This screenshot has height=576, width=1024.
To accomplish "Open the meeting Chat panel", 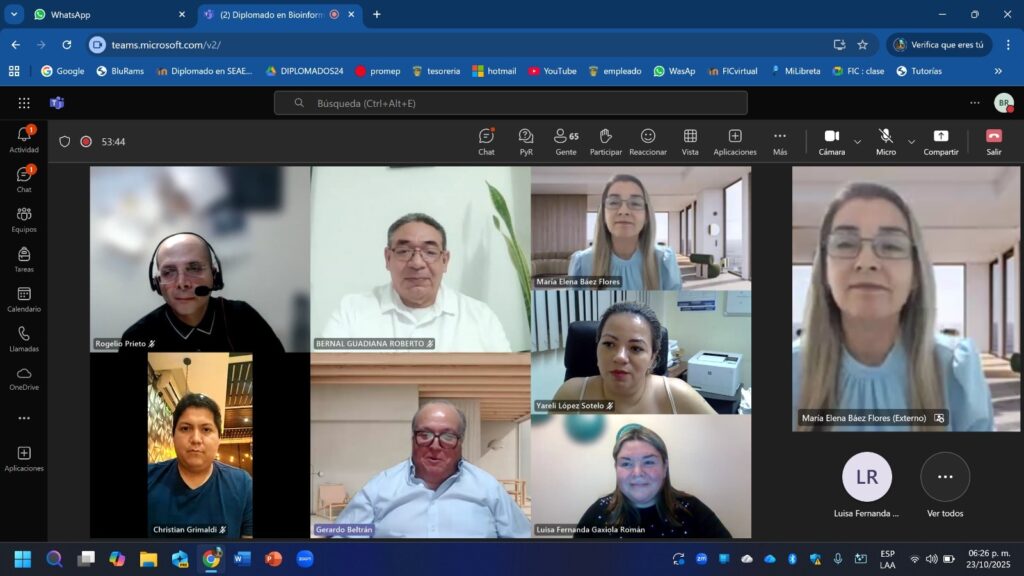I will [486, 141].
